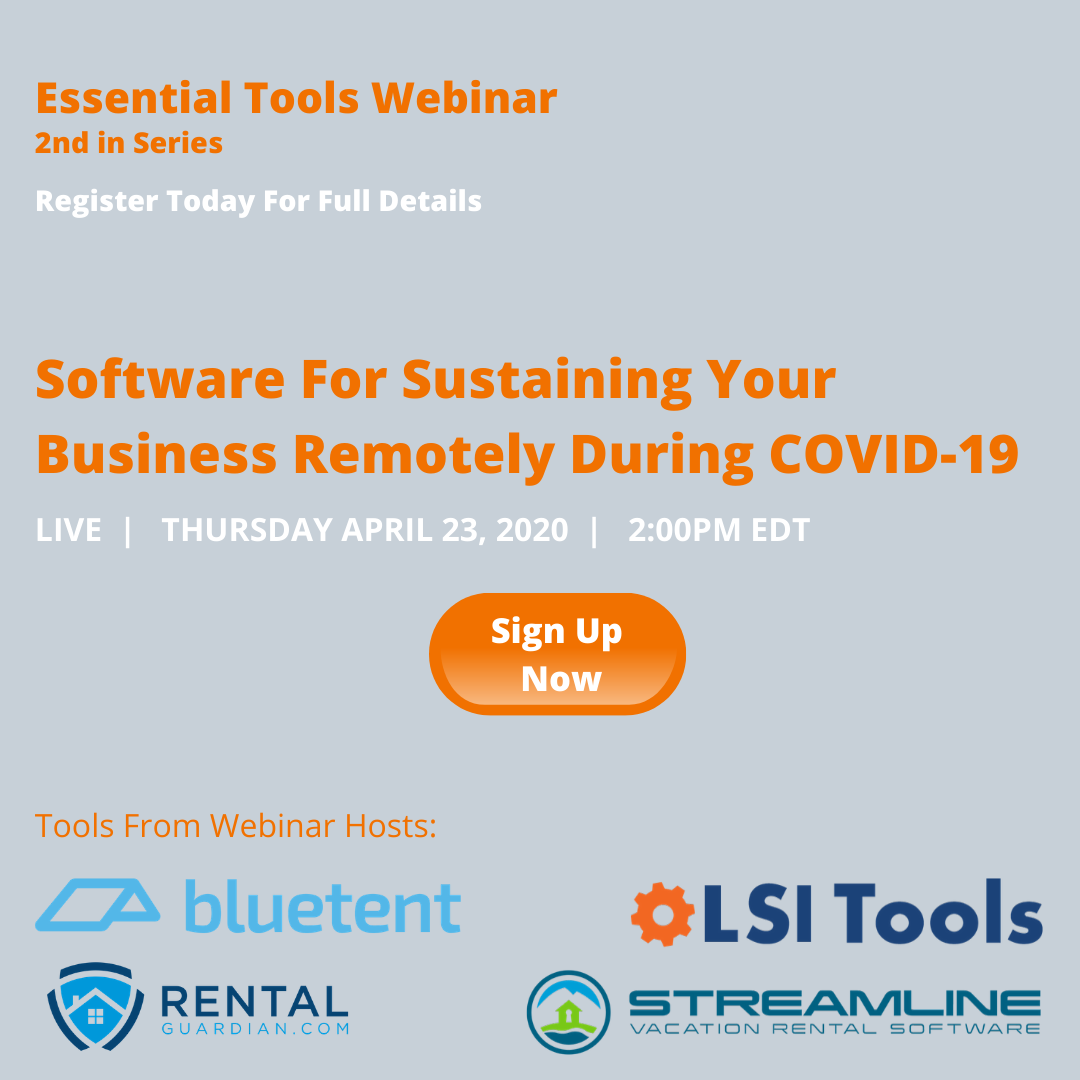The width and height of the screenshot is (1080, 1080).
Task: Click the LSI Tools wordmark
Action: point(873,911)
